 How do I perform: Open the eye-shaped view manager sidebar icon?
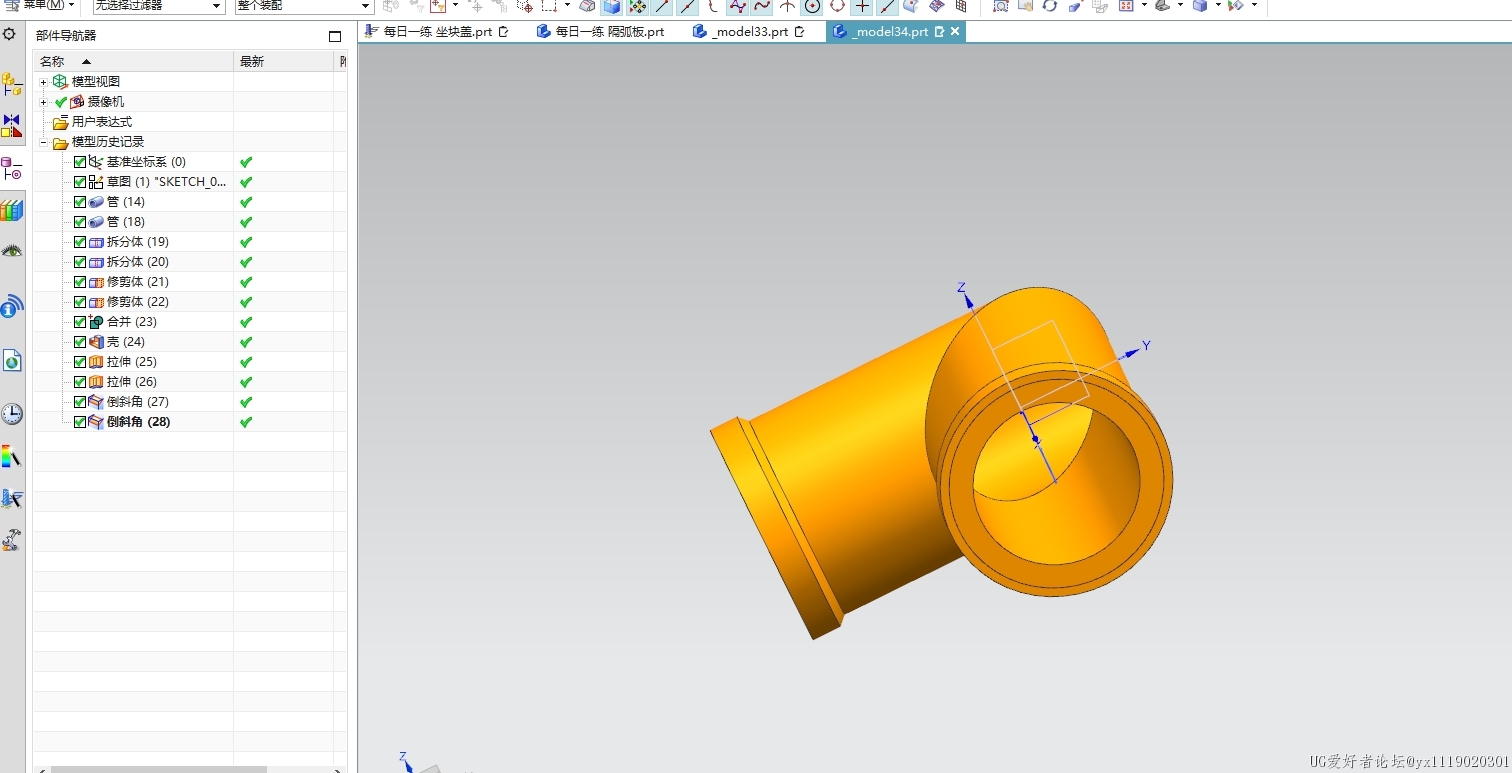[11, 250]
